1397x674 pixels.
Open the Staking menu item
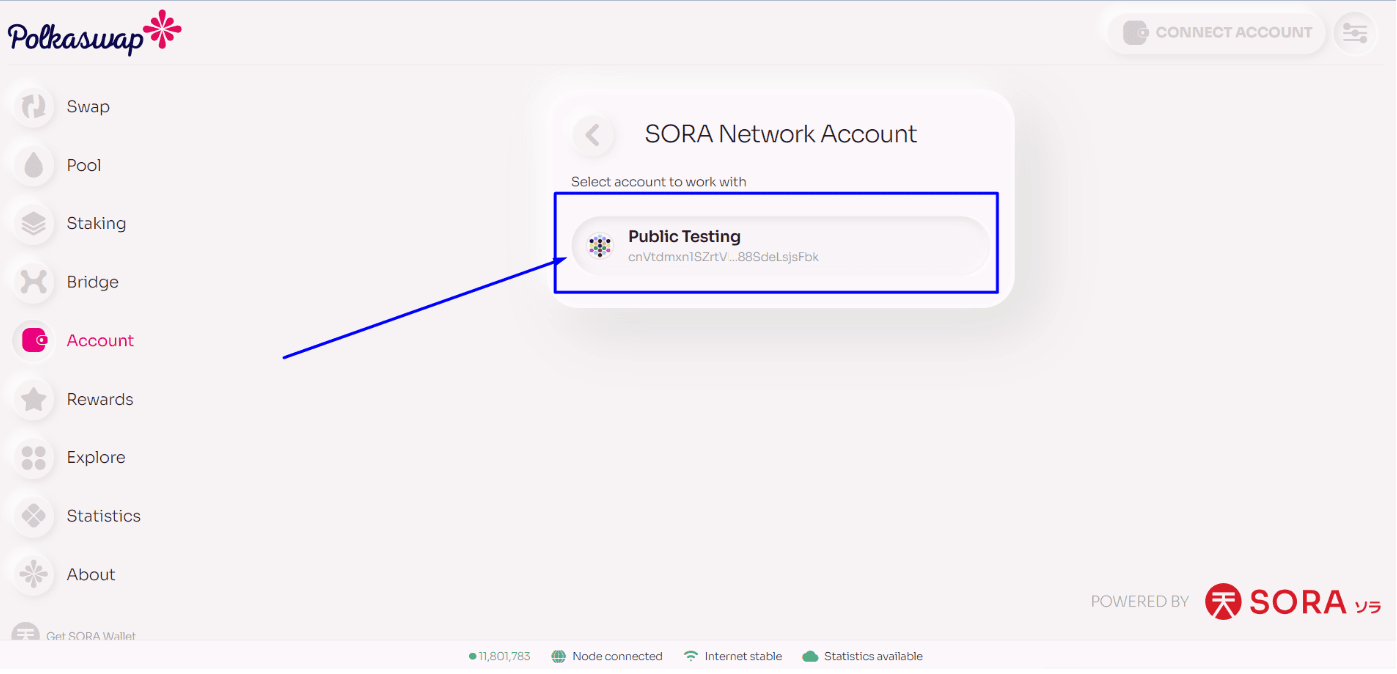(96, 224)
